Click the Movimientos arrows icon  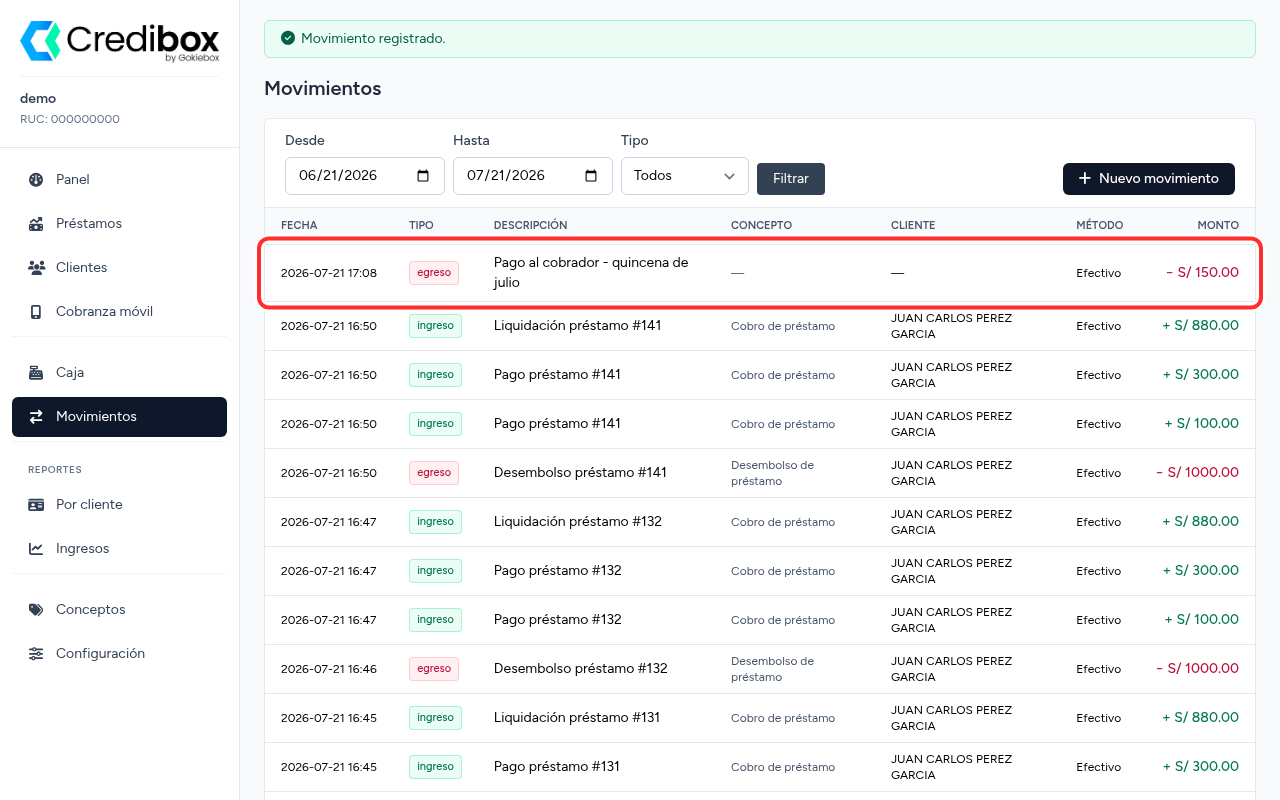[36, 417]
